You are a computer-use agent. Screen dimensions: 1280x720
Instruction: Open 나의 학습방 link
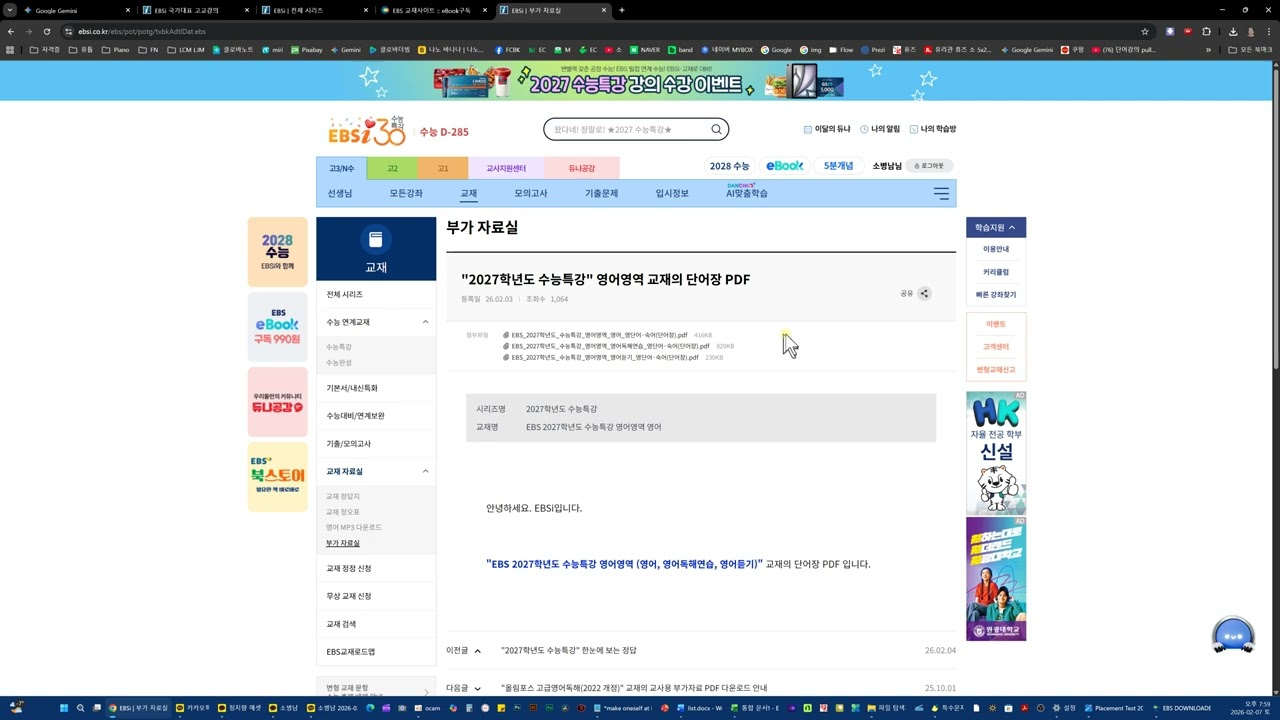click(933, 129)
